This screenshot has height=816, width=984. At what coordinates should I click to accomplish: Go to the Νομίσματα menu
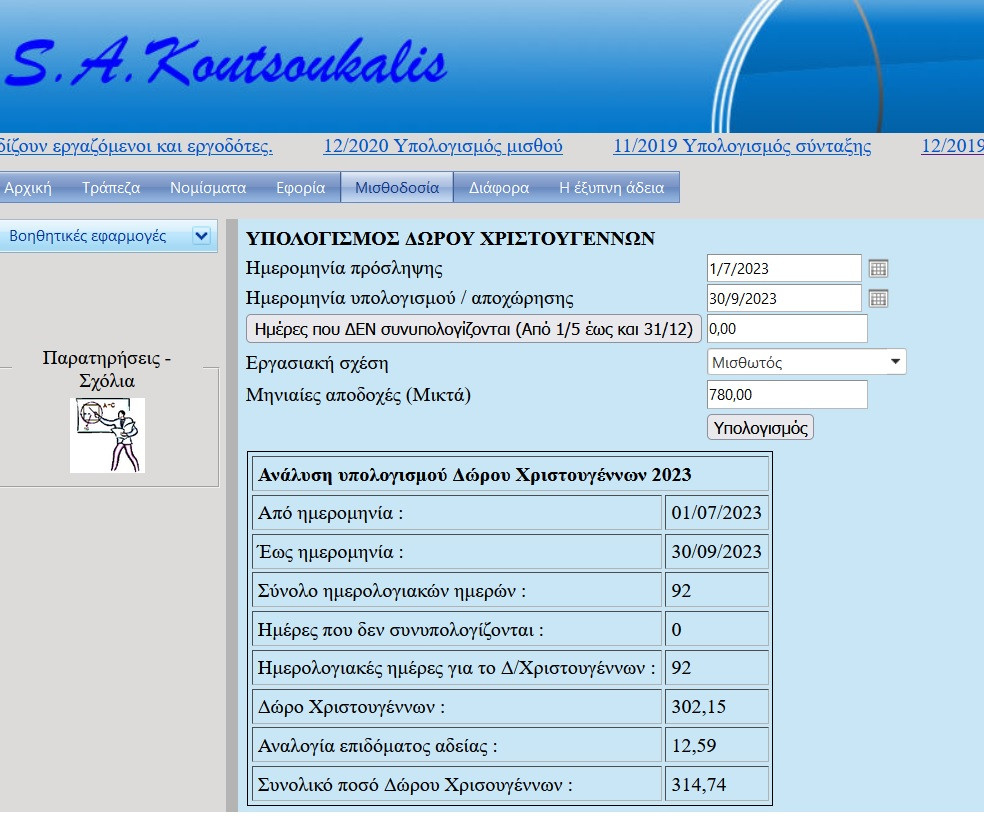click(208, 187)
